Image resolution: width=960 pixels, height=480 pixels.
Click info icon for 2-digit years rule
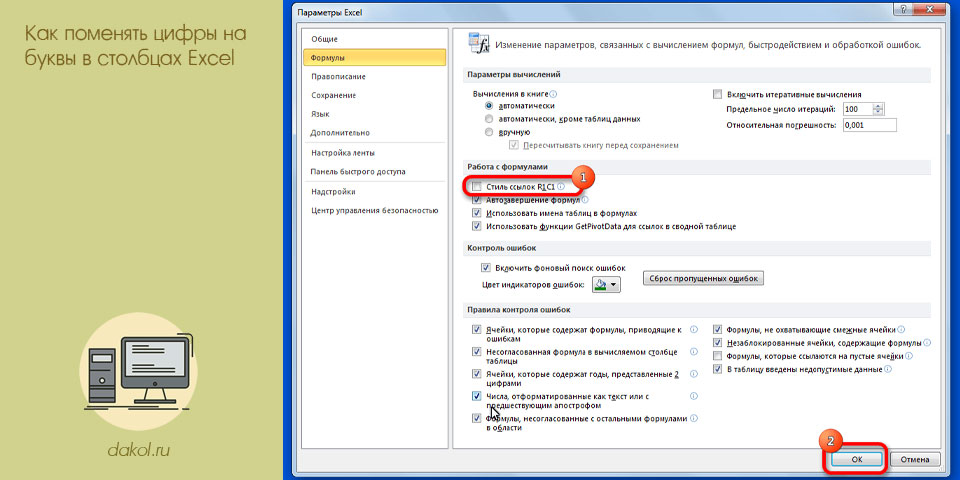pos(694,374)
